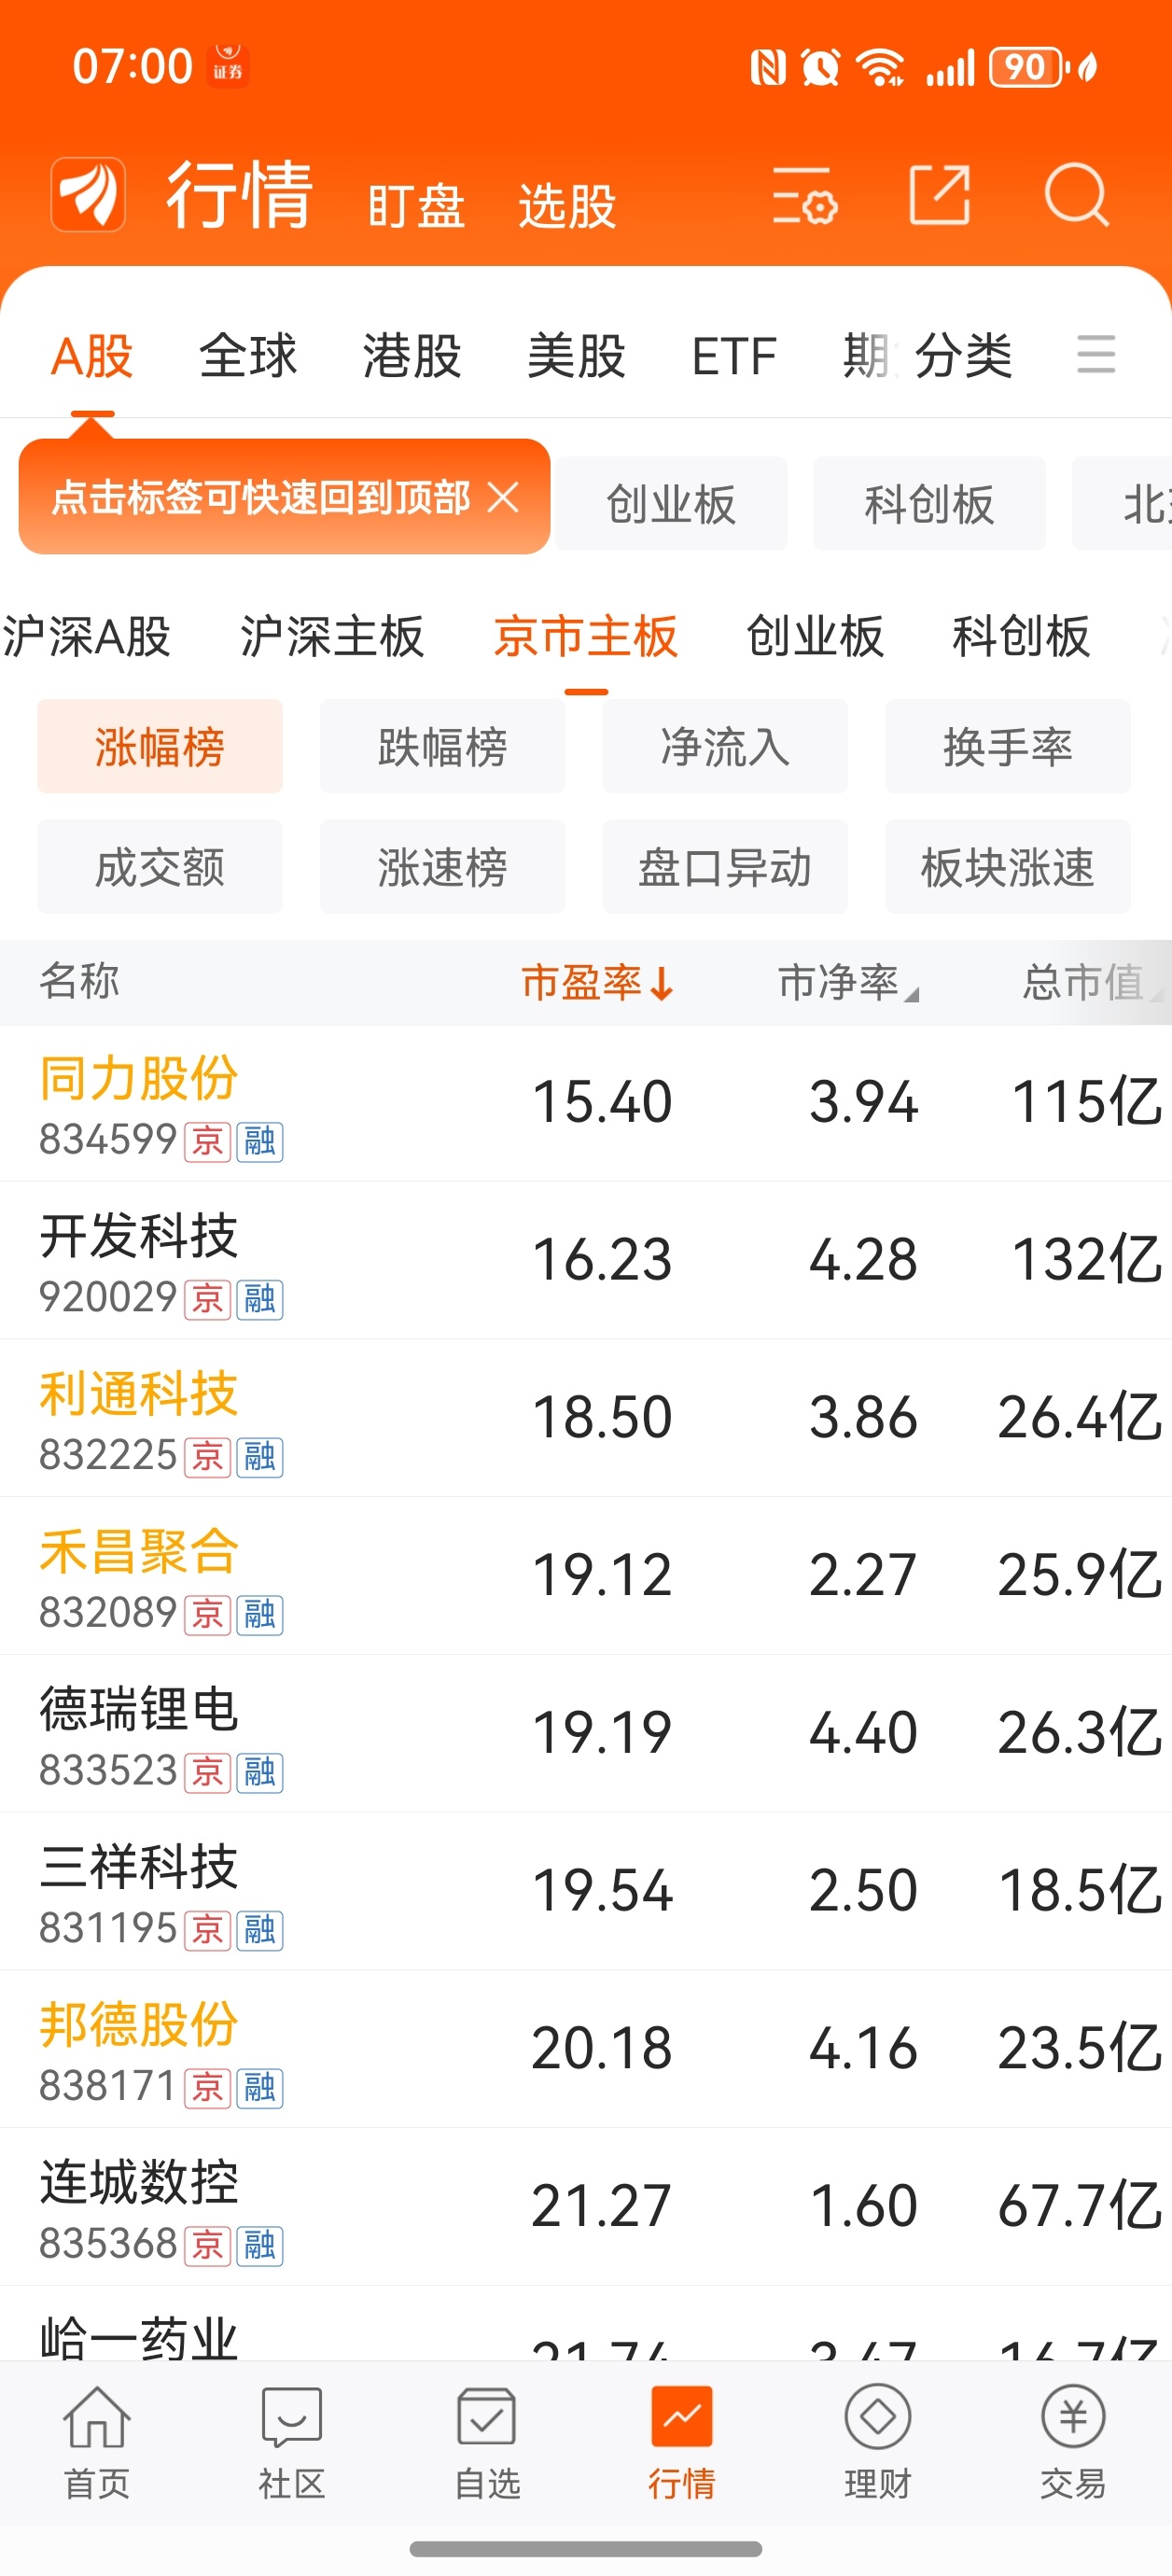This screenshot has width=1172, height=2576.
Task: Tap the NFC icon in status bar
Action: (768, 67)
